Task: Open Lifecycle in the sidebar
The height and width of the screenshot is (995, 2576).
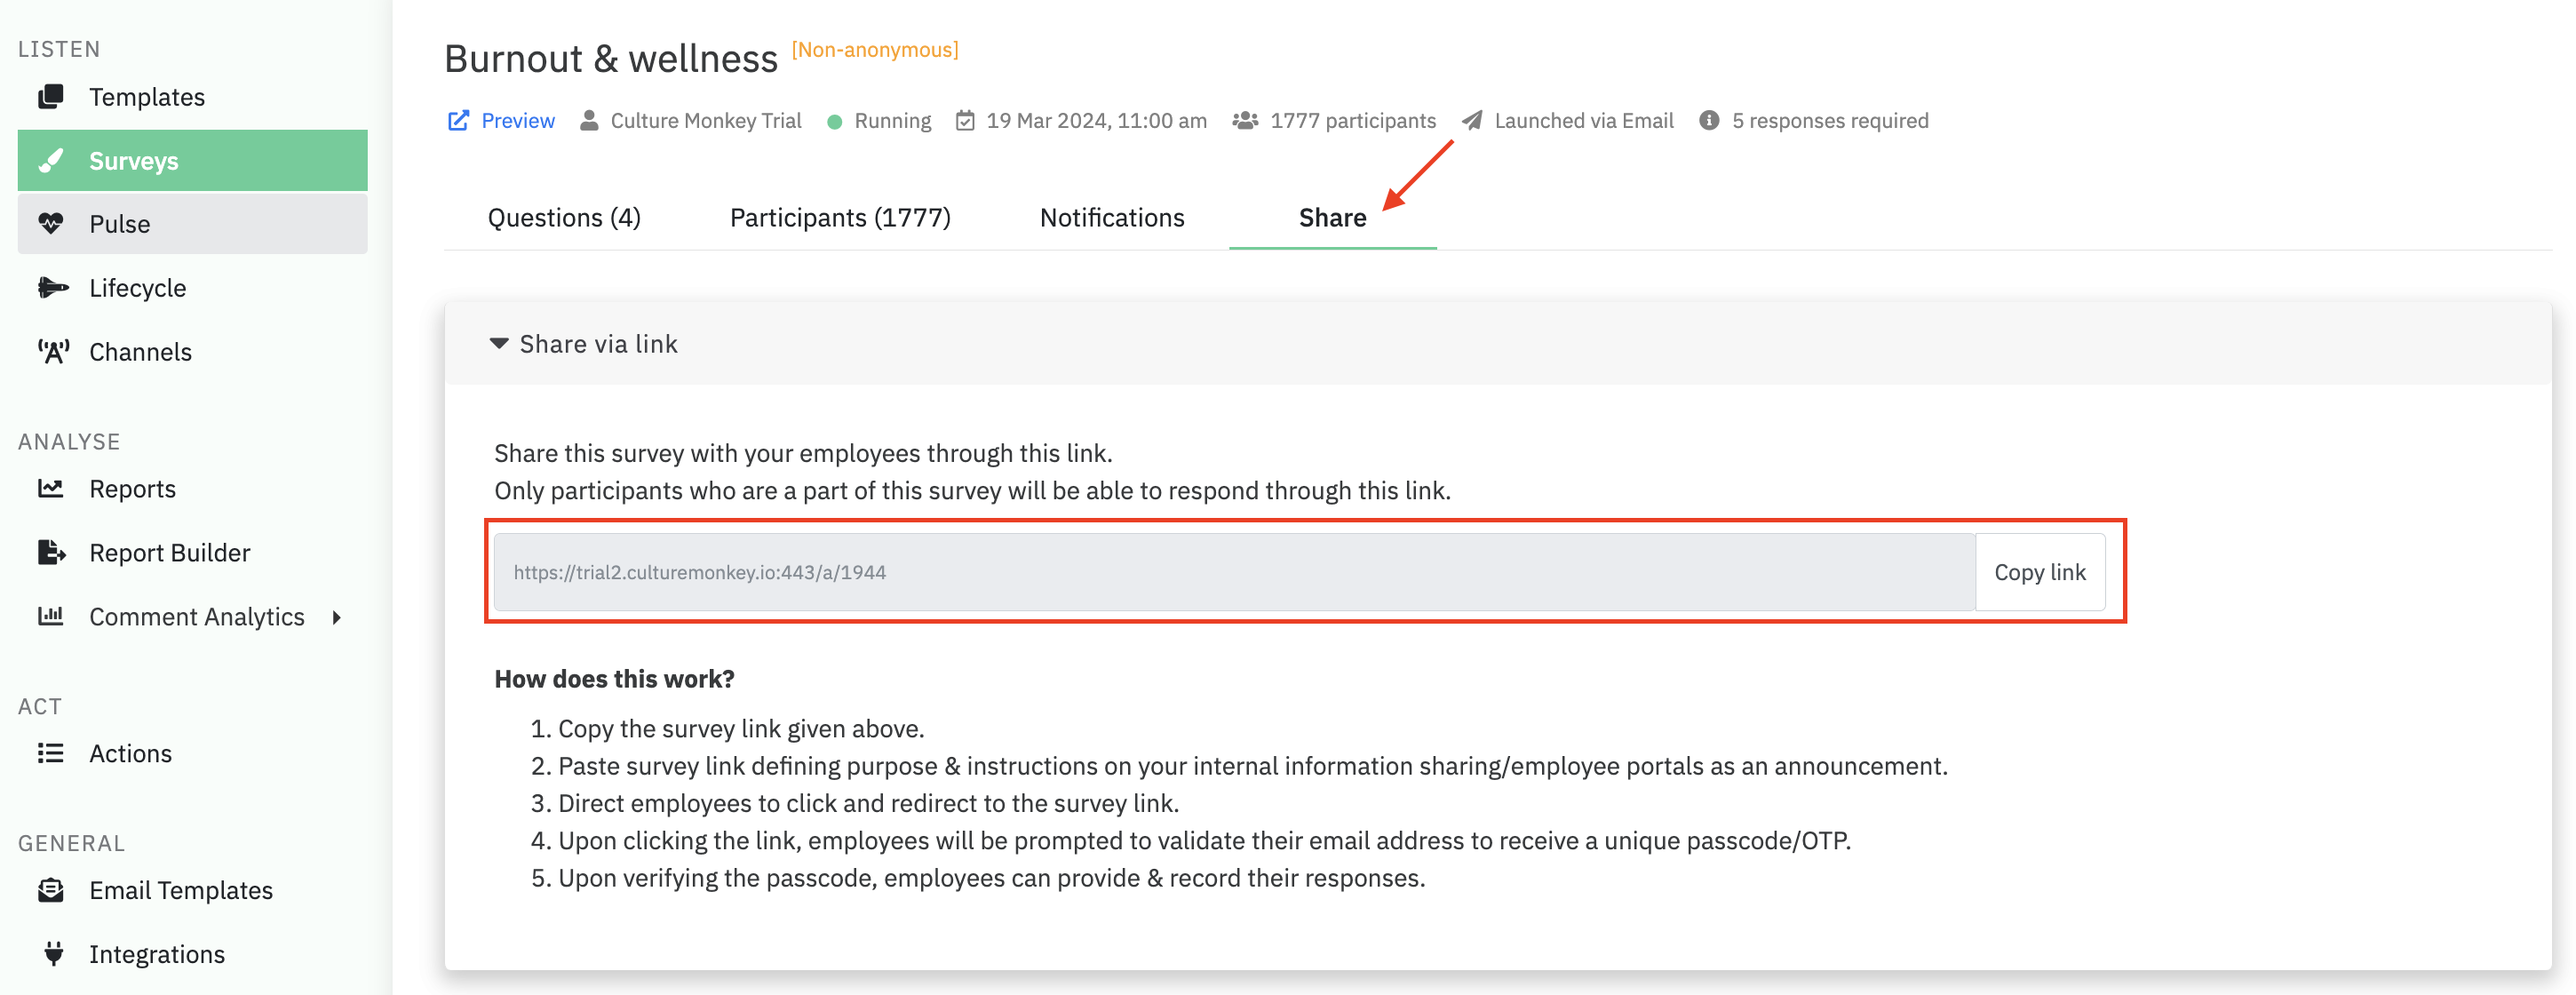Action: pyautogui.click(x=192, y=287)
